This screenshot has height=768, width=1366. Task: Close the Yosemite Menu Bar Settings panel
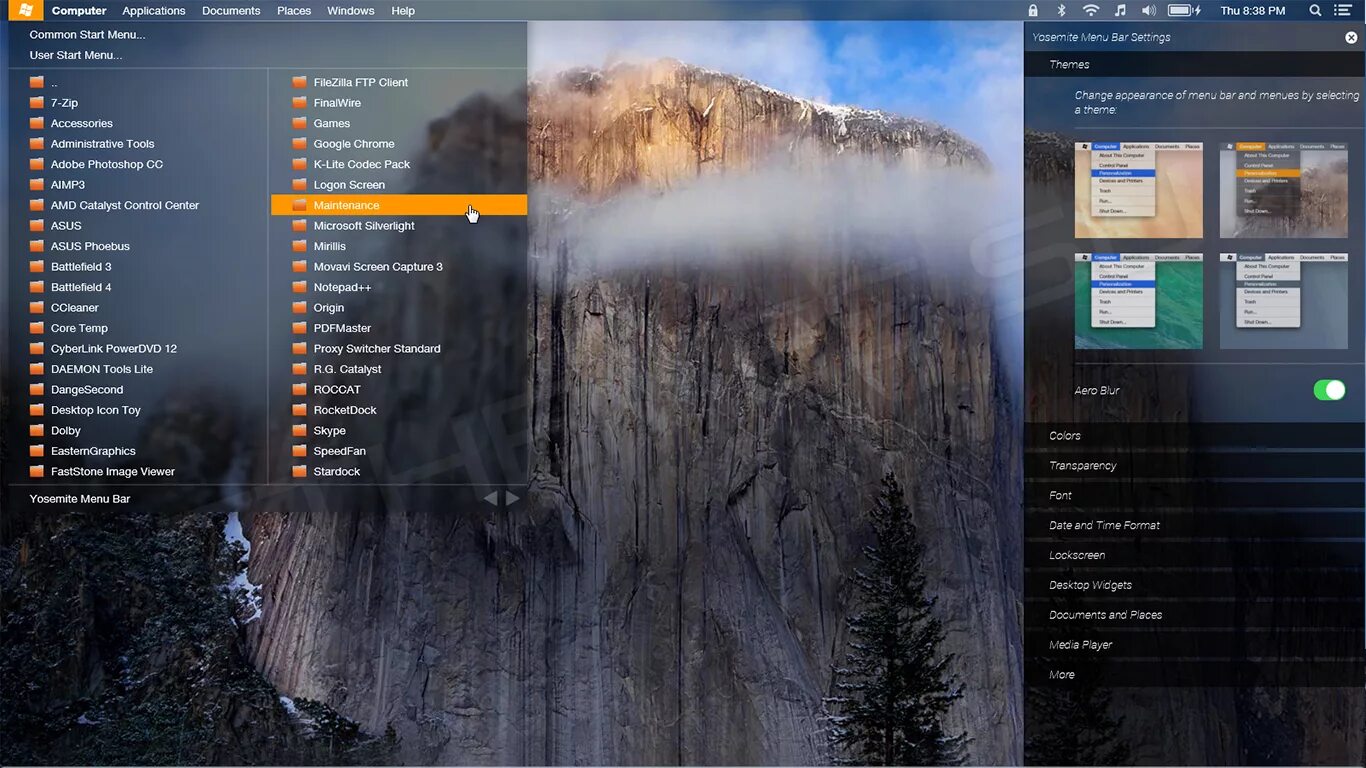pyautogui.click(x=1351, y=37)
